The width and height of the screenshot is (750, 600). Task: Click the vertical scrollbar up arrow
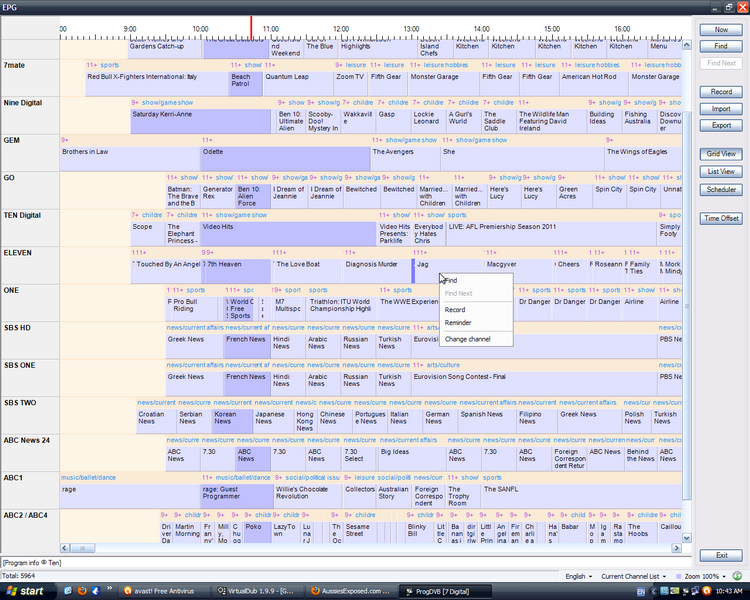687,44
